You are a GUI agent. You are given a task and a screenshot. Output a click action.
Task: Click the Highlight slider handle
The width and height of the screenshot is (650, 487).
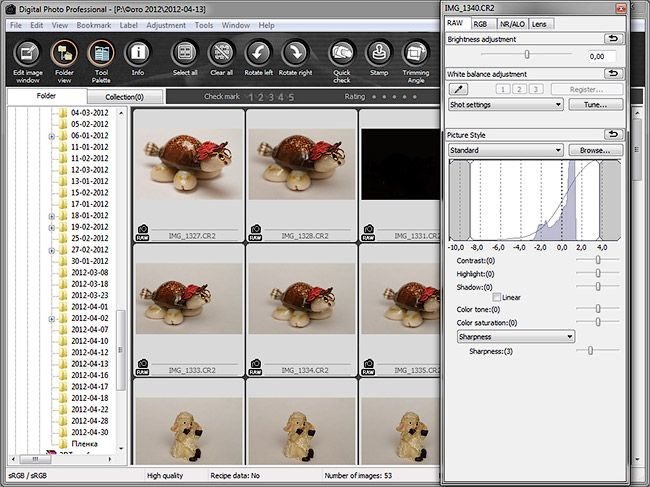[598, 273]
